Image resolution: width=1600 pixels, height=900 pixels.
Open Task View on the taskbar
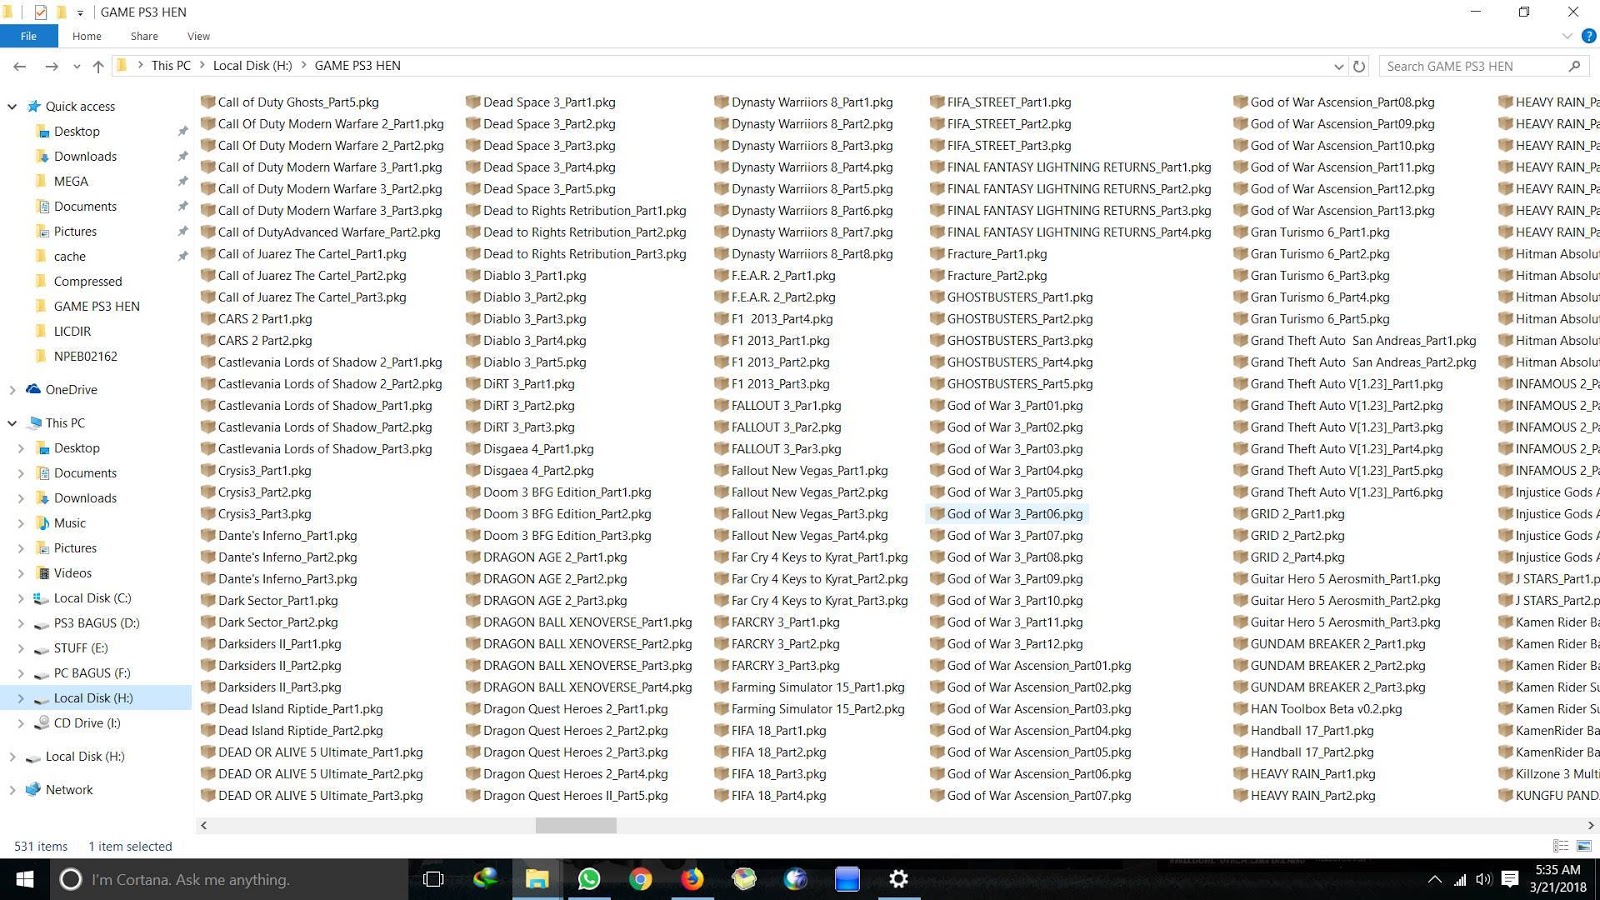click(433, 879)
